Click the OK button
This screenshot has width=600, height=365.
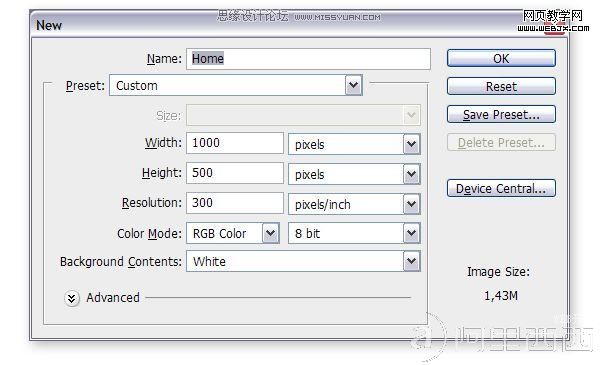501,58
